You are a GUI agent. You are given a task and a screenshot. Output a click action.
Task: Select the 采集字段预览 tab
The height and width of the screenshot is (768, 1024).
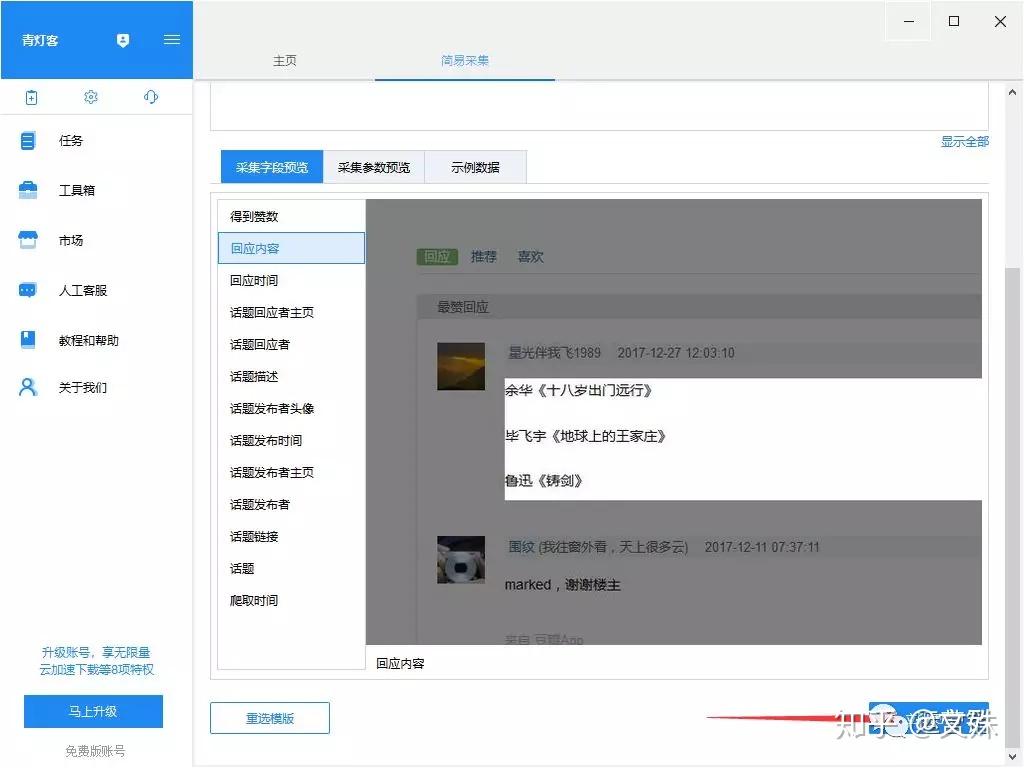click(272, 167)
